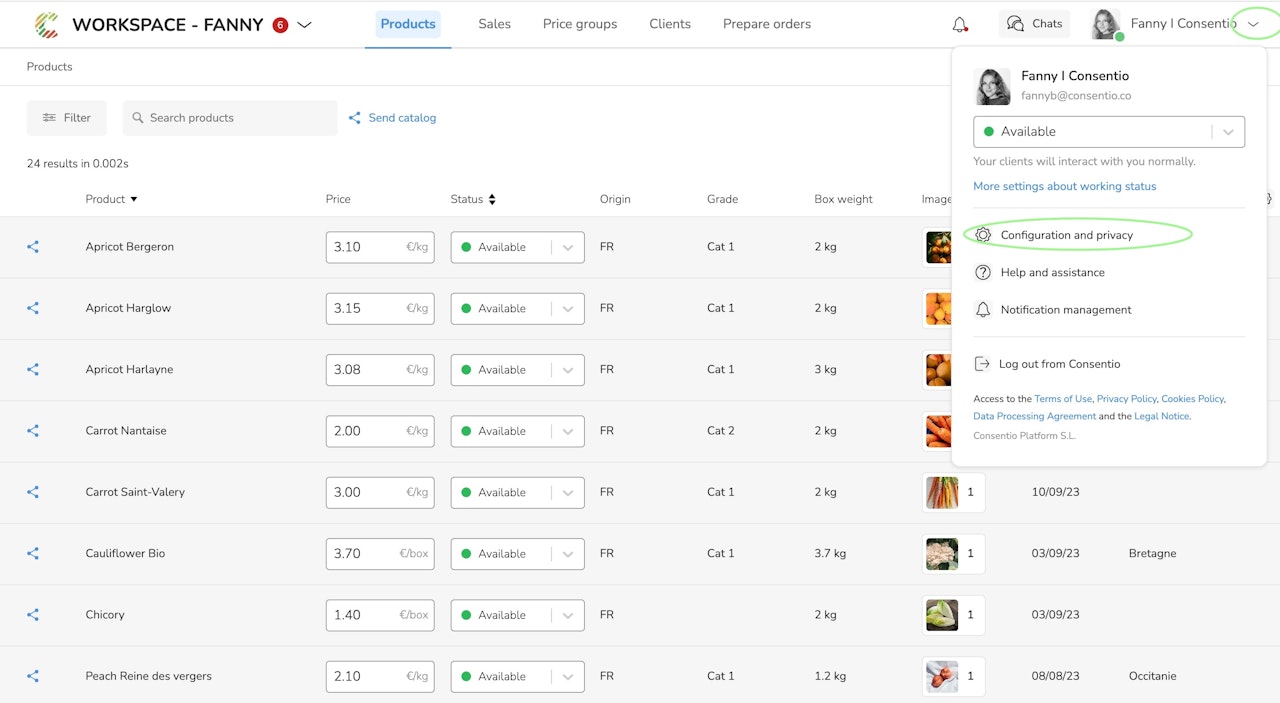Log out from Consentio
This screenshot has width=1280, height=703.
pyautogui.click(x=1058, y=364)
